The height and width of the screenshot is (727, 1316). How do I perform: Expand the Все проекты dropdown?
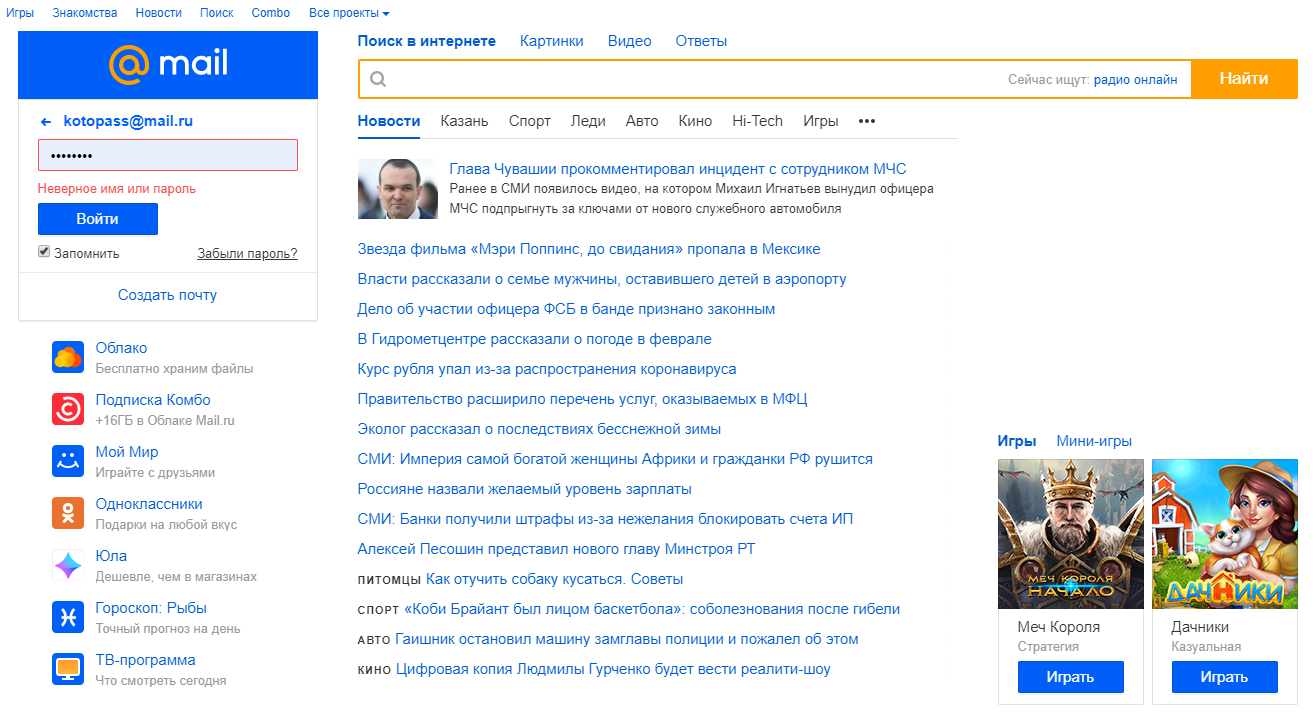(x=349, y=13)
